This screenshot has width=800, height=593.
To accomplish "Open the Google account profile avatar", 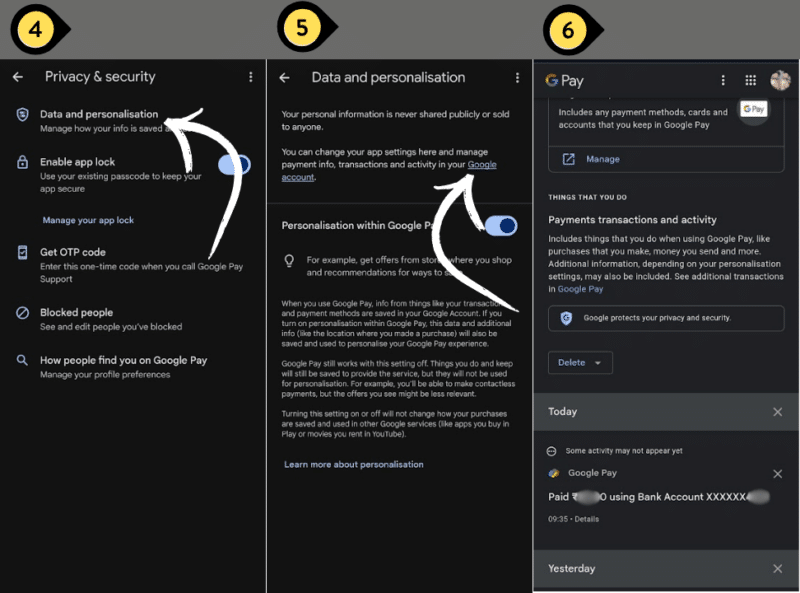I will pos(780,81).
